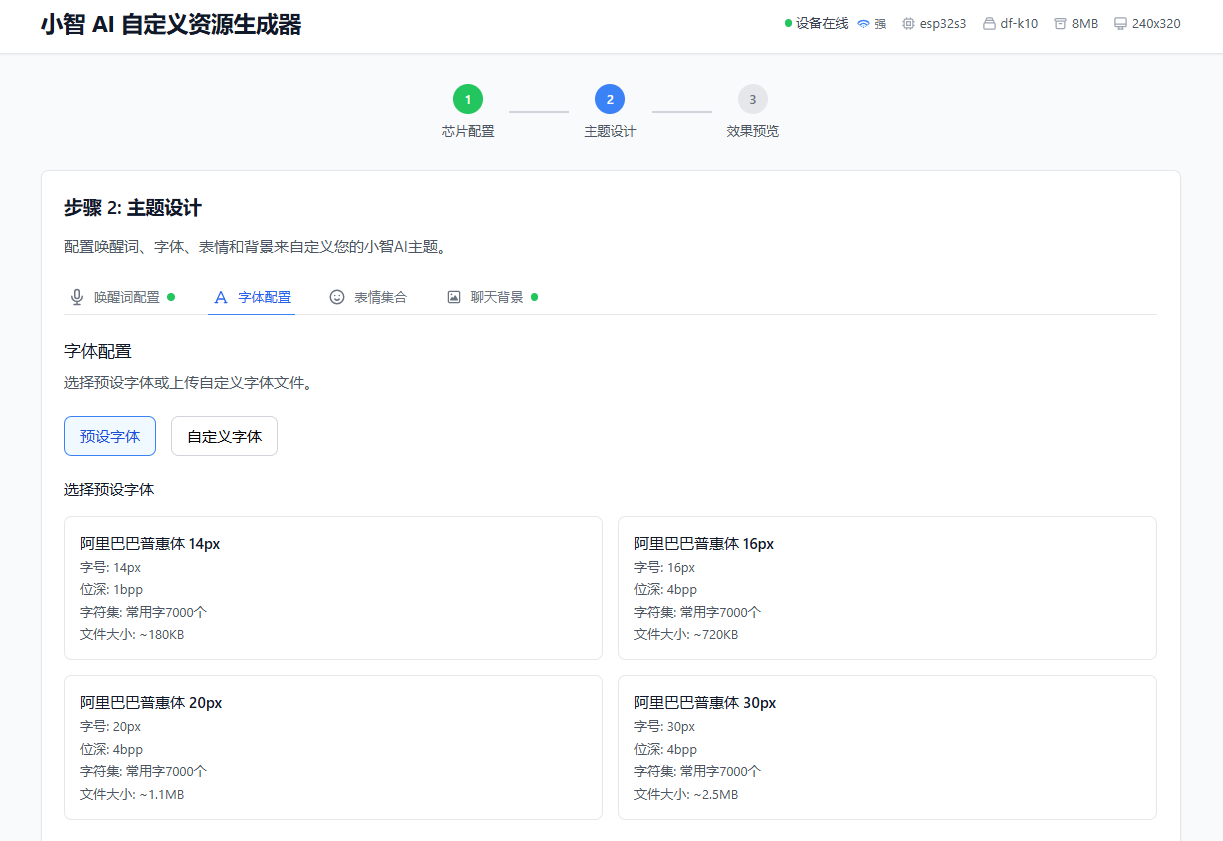
Task: Click the 选择预设字体 label
Action: [x=109, y=490]
